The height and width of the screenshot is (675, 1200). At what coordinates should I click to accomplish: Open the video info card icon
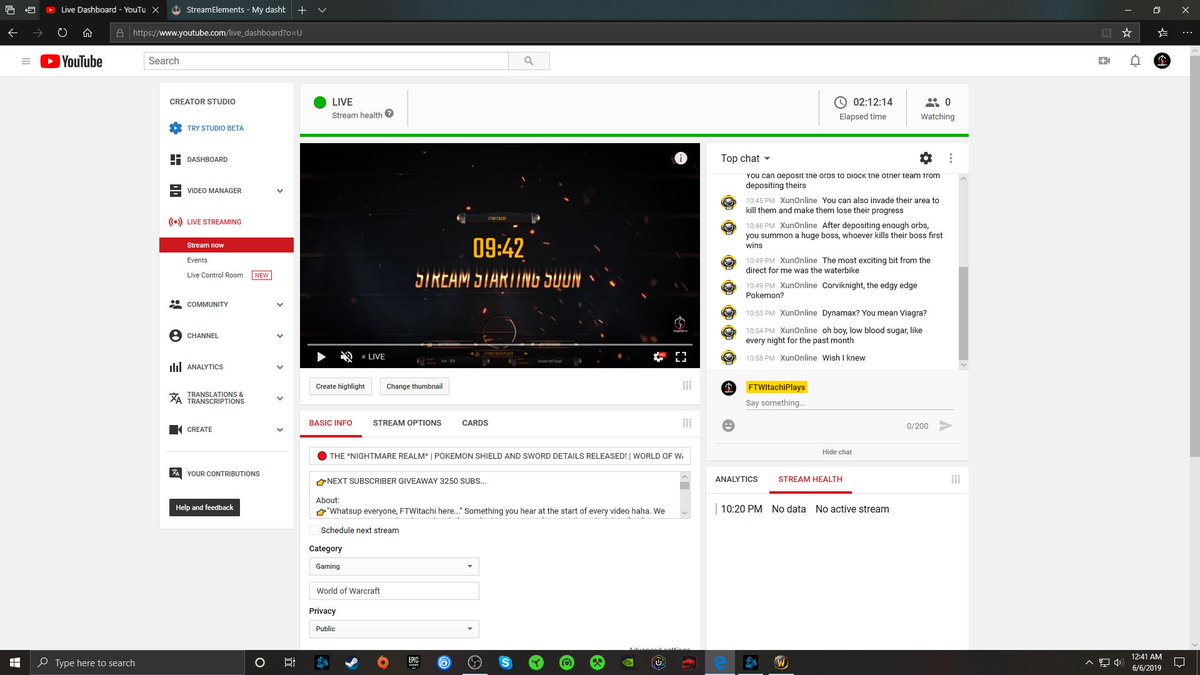click(x=680, y=158)
